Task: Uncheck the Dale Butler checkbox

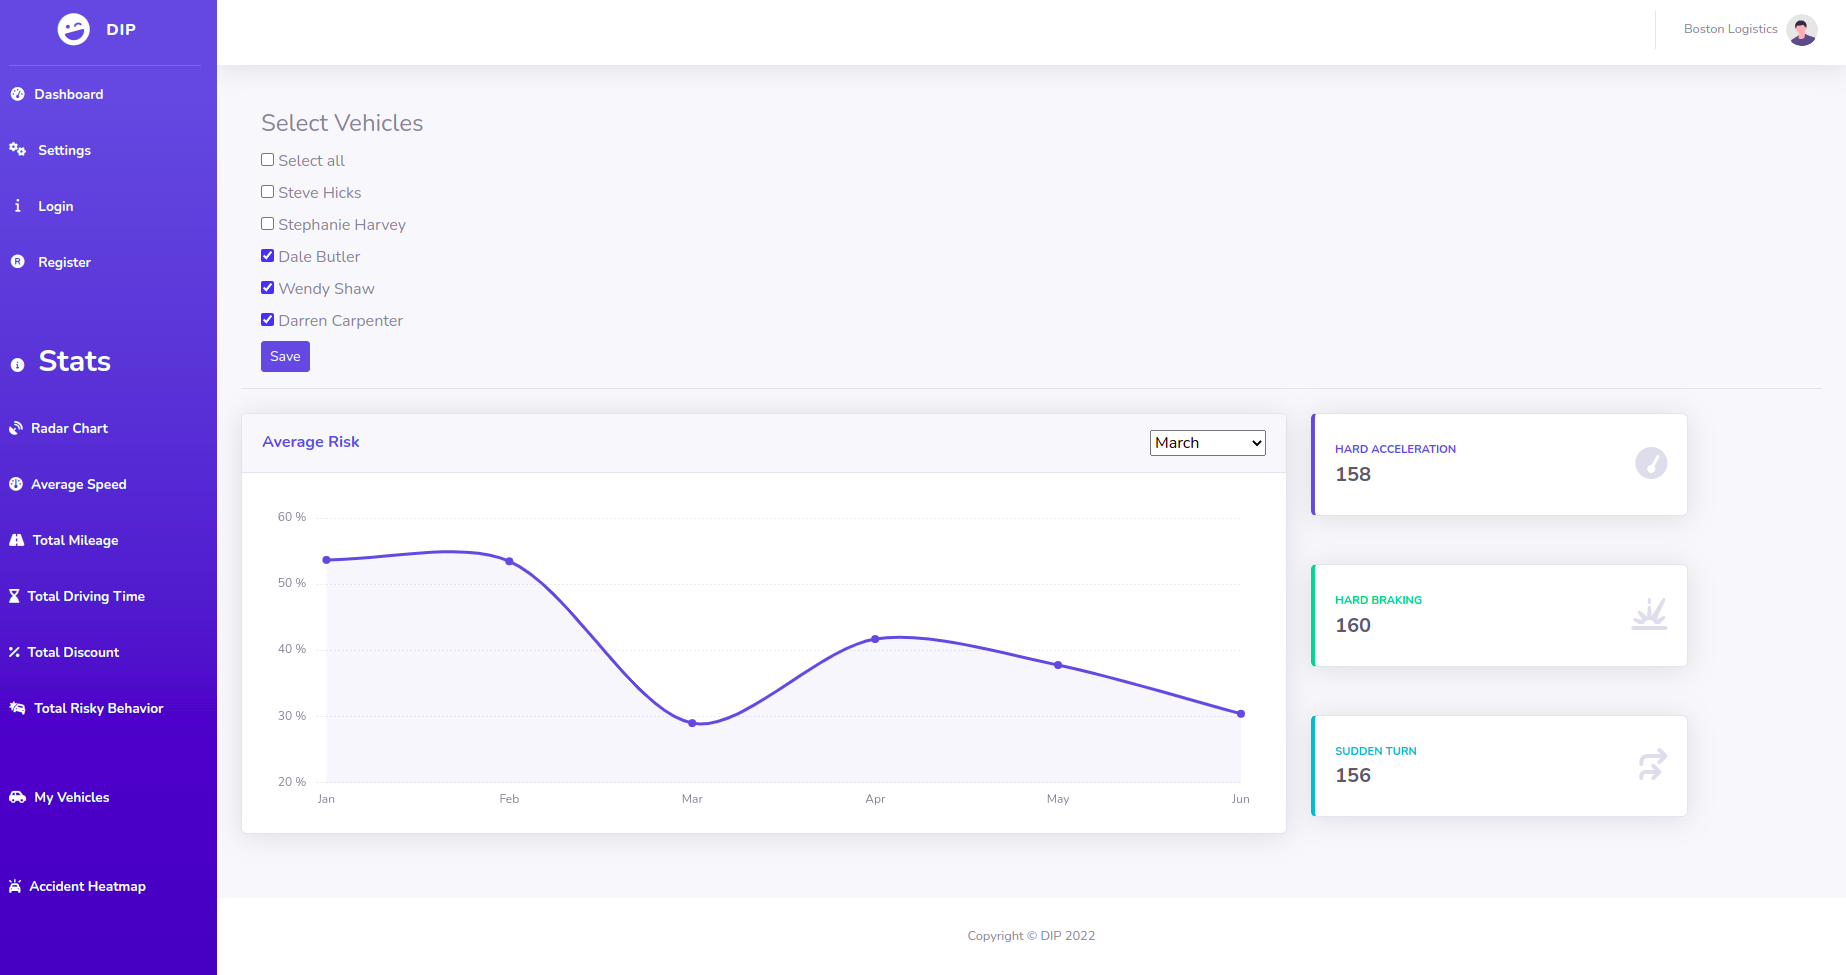Action: [268, 256]
